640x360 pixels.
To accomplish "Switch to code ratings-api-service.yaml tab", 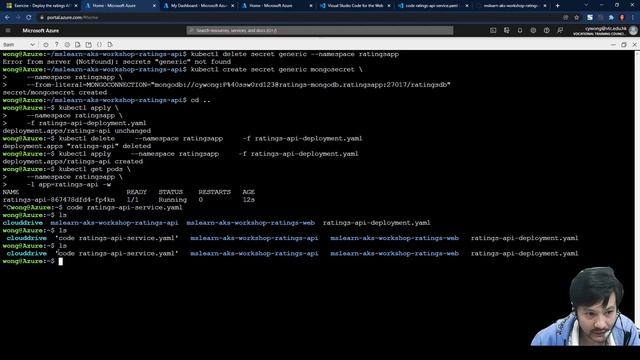I will [433, 6].
